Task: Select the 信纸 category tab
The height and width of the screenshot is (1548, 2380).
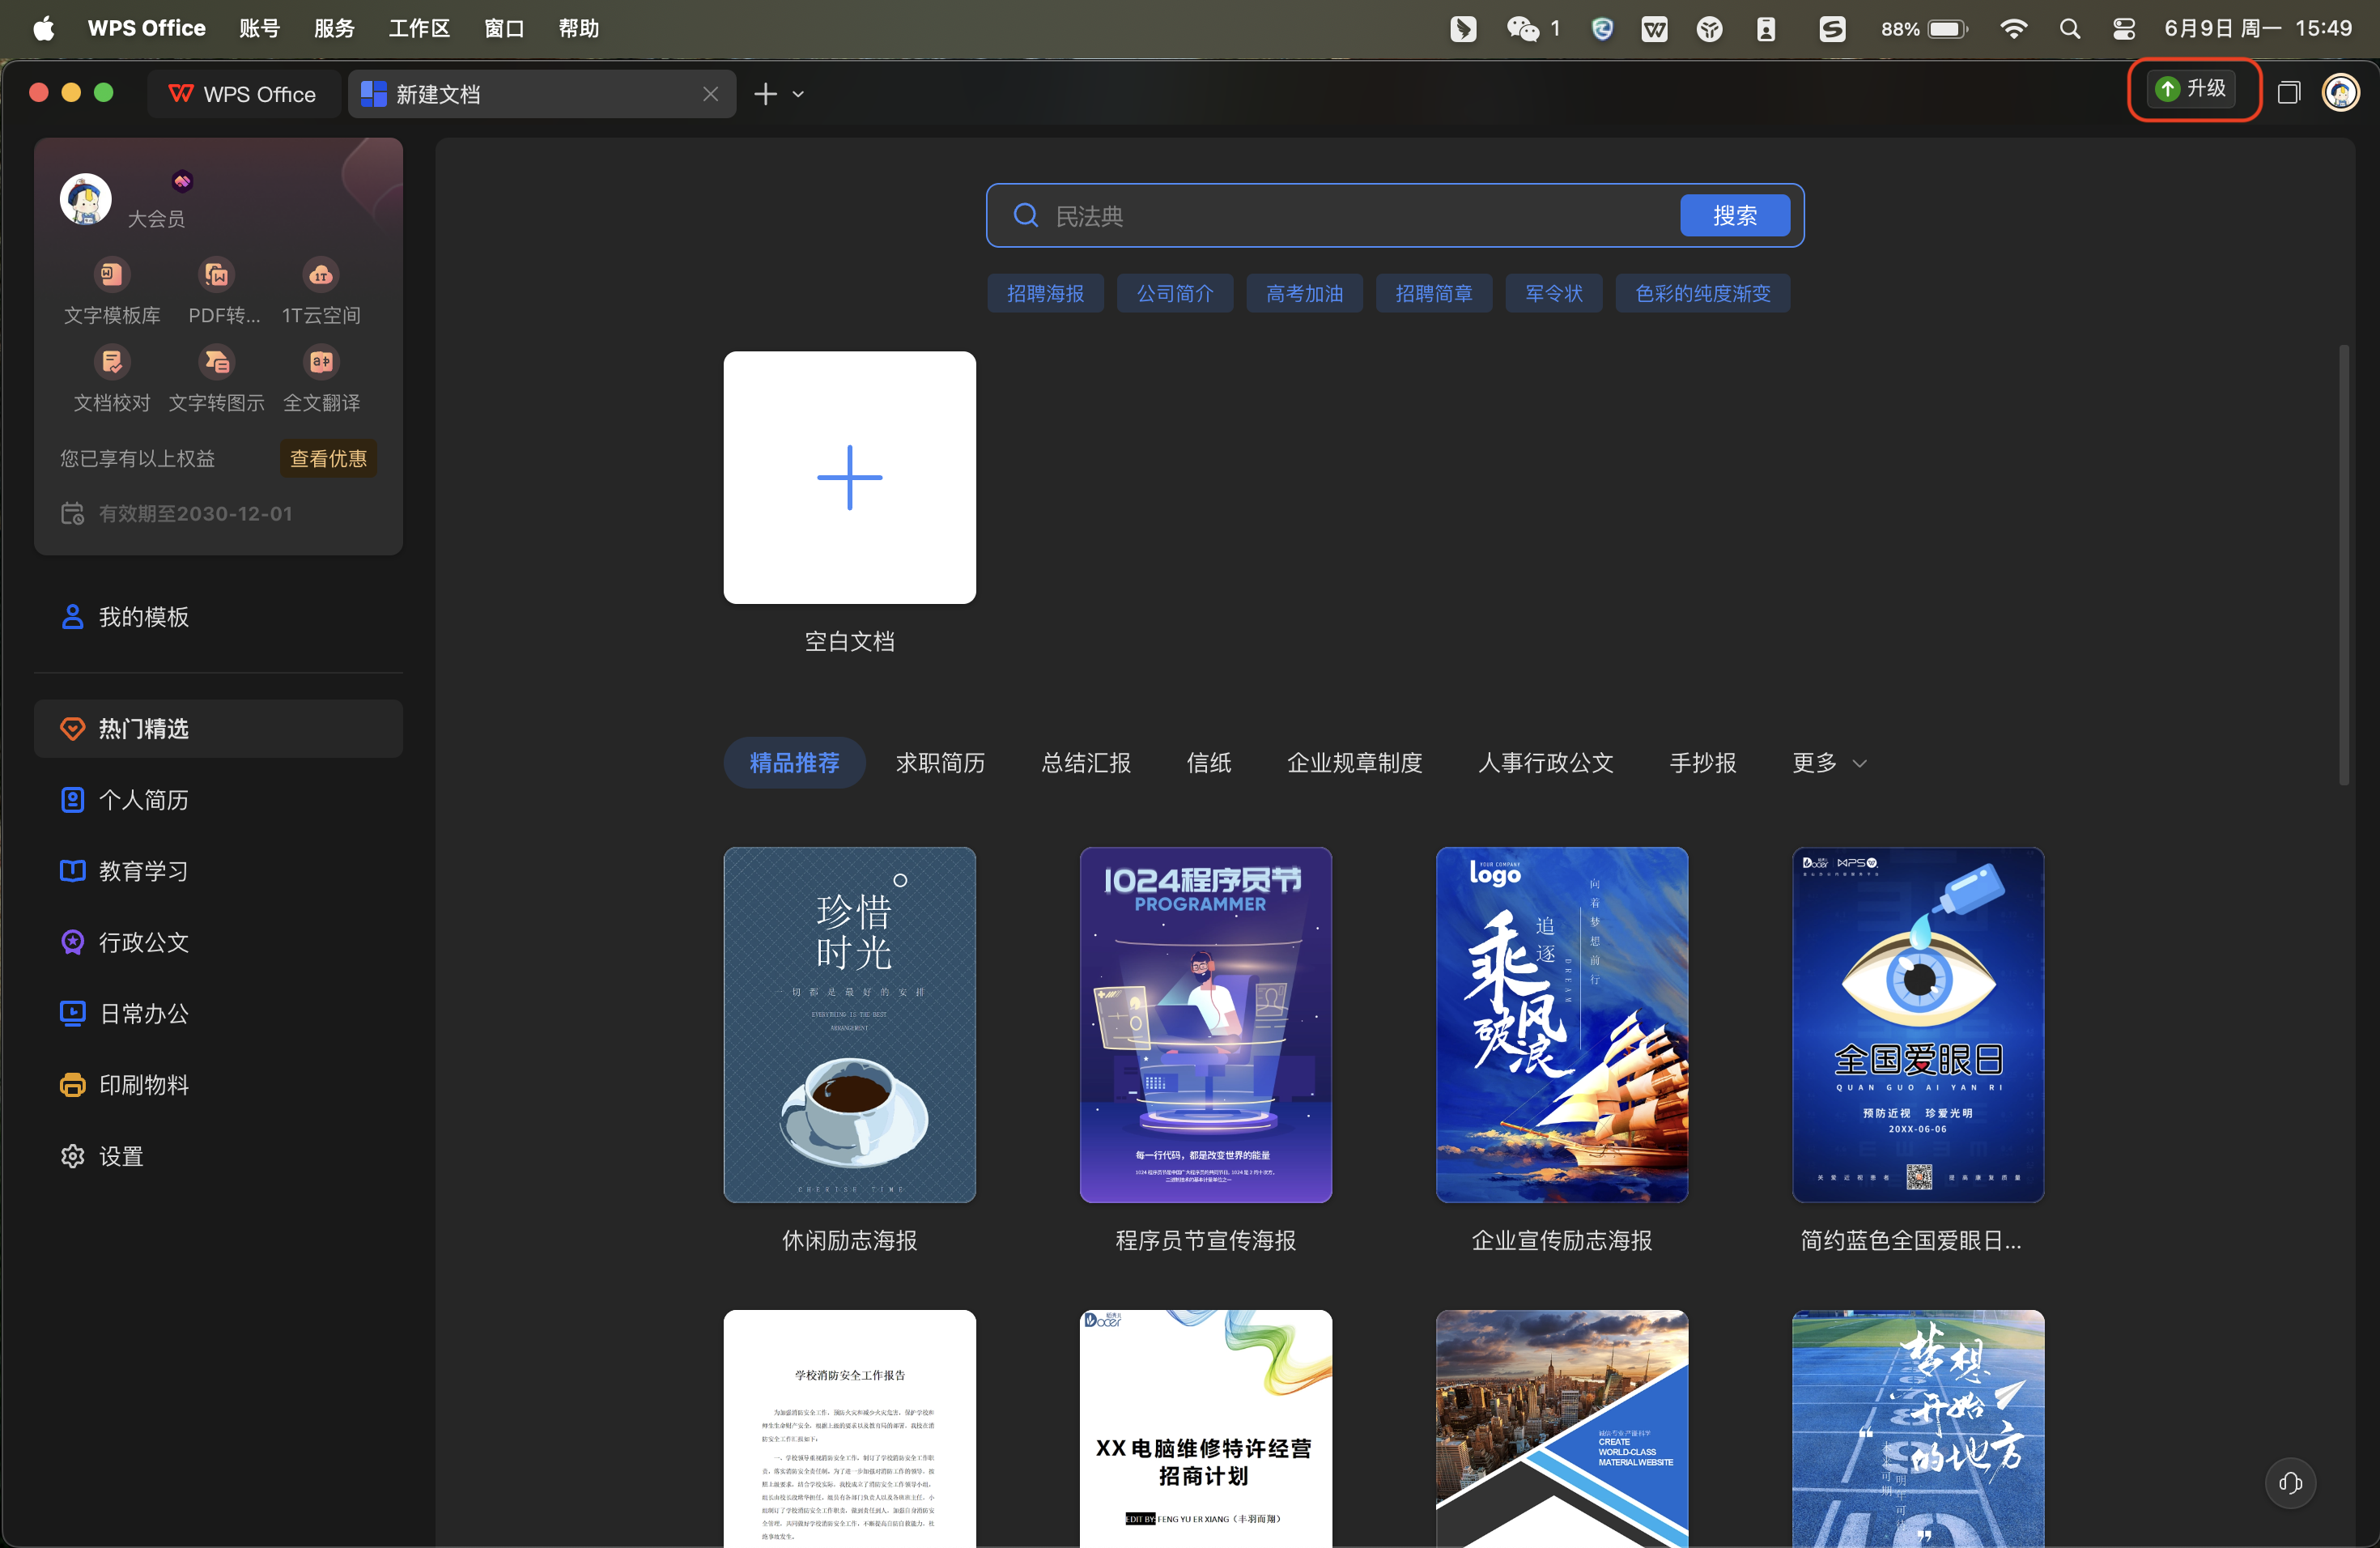Action: [1208, 763]
